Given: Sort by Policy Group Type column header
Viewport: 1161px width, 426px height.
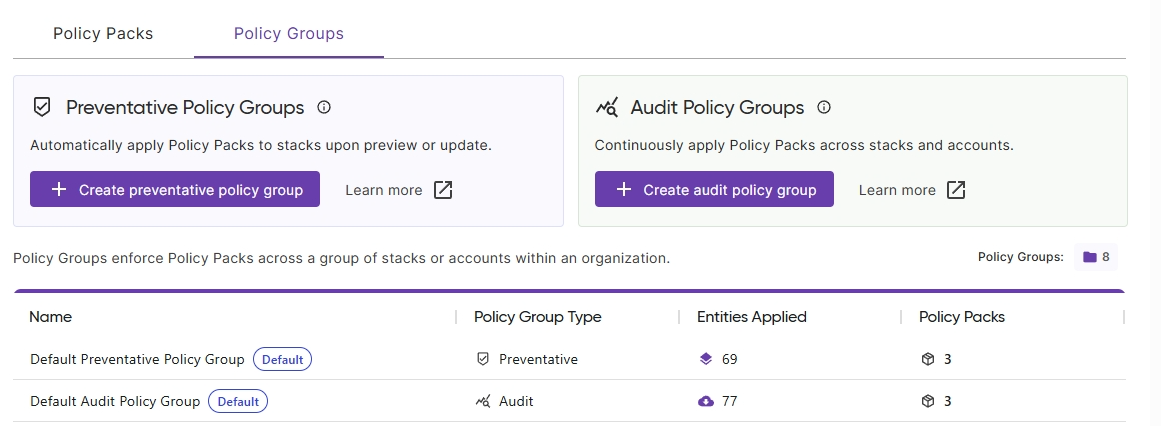Looking at the screenshot, I should 538,317.
